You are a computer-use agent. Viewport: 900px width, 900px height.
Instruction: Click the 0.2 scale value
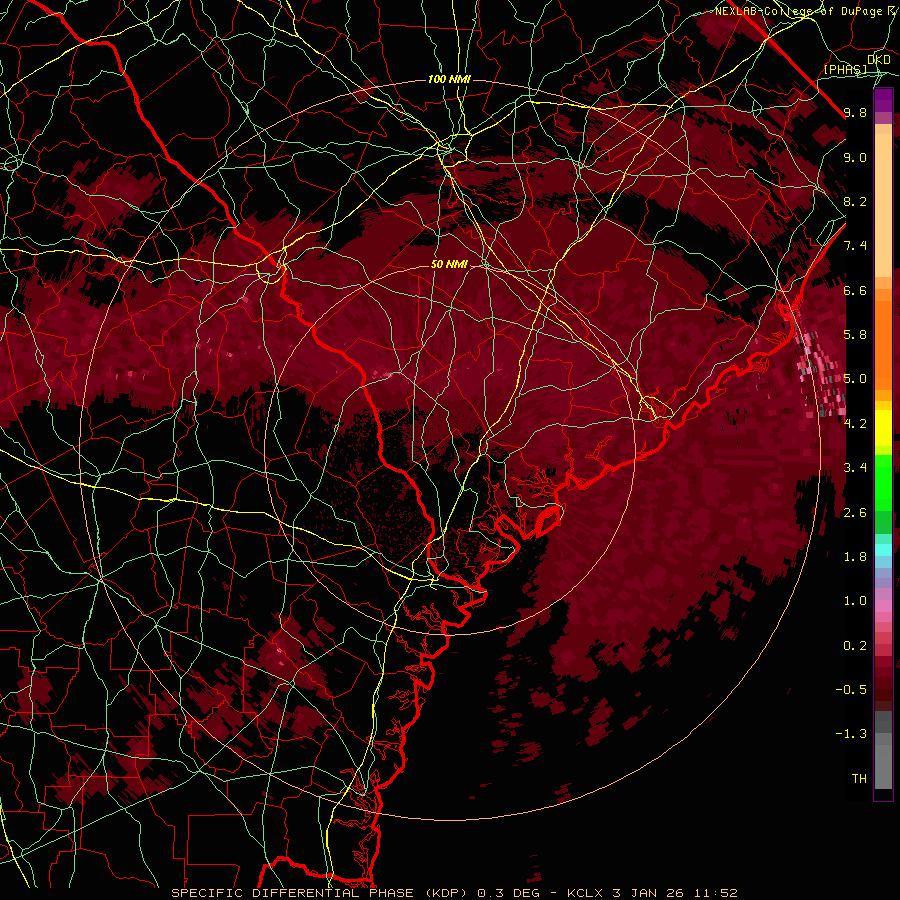point(855,646)
